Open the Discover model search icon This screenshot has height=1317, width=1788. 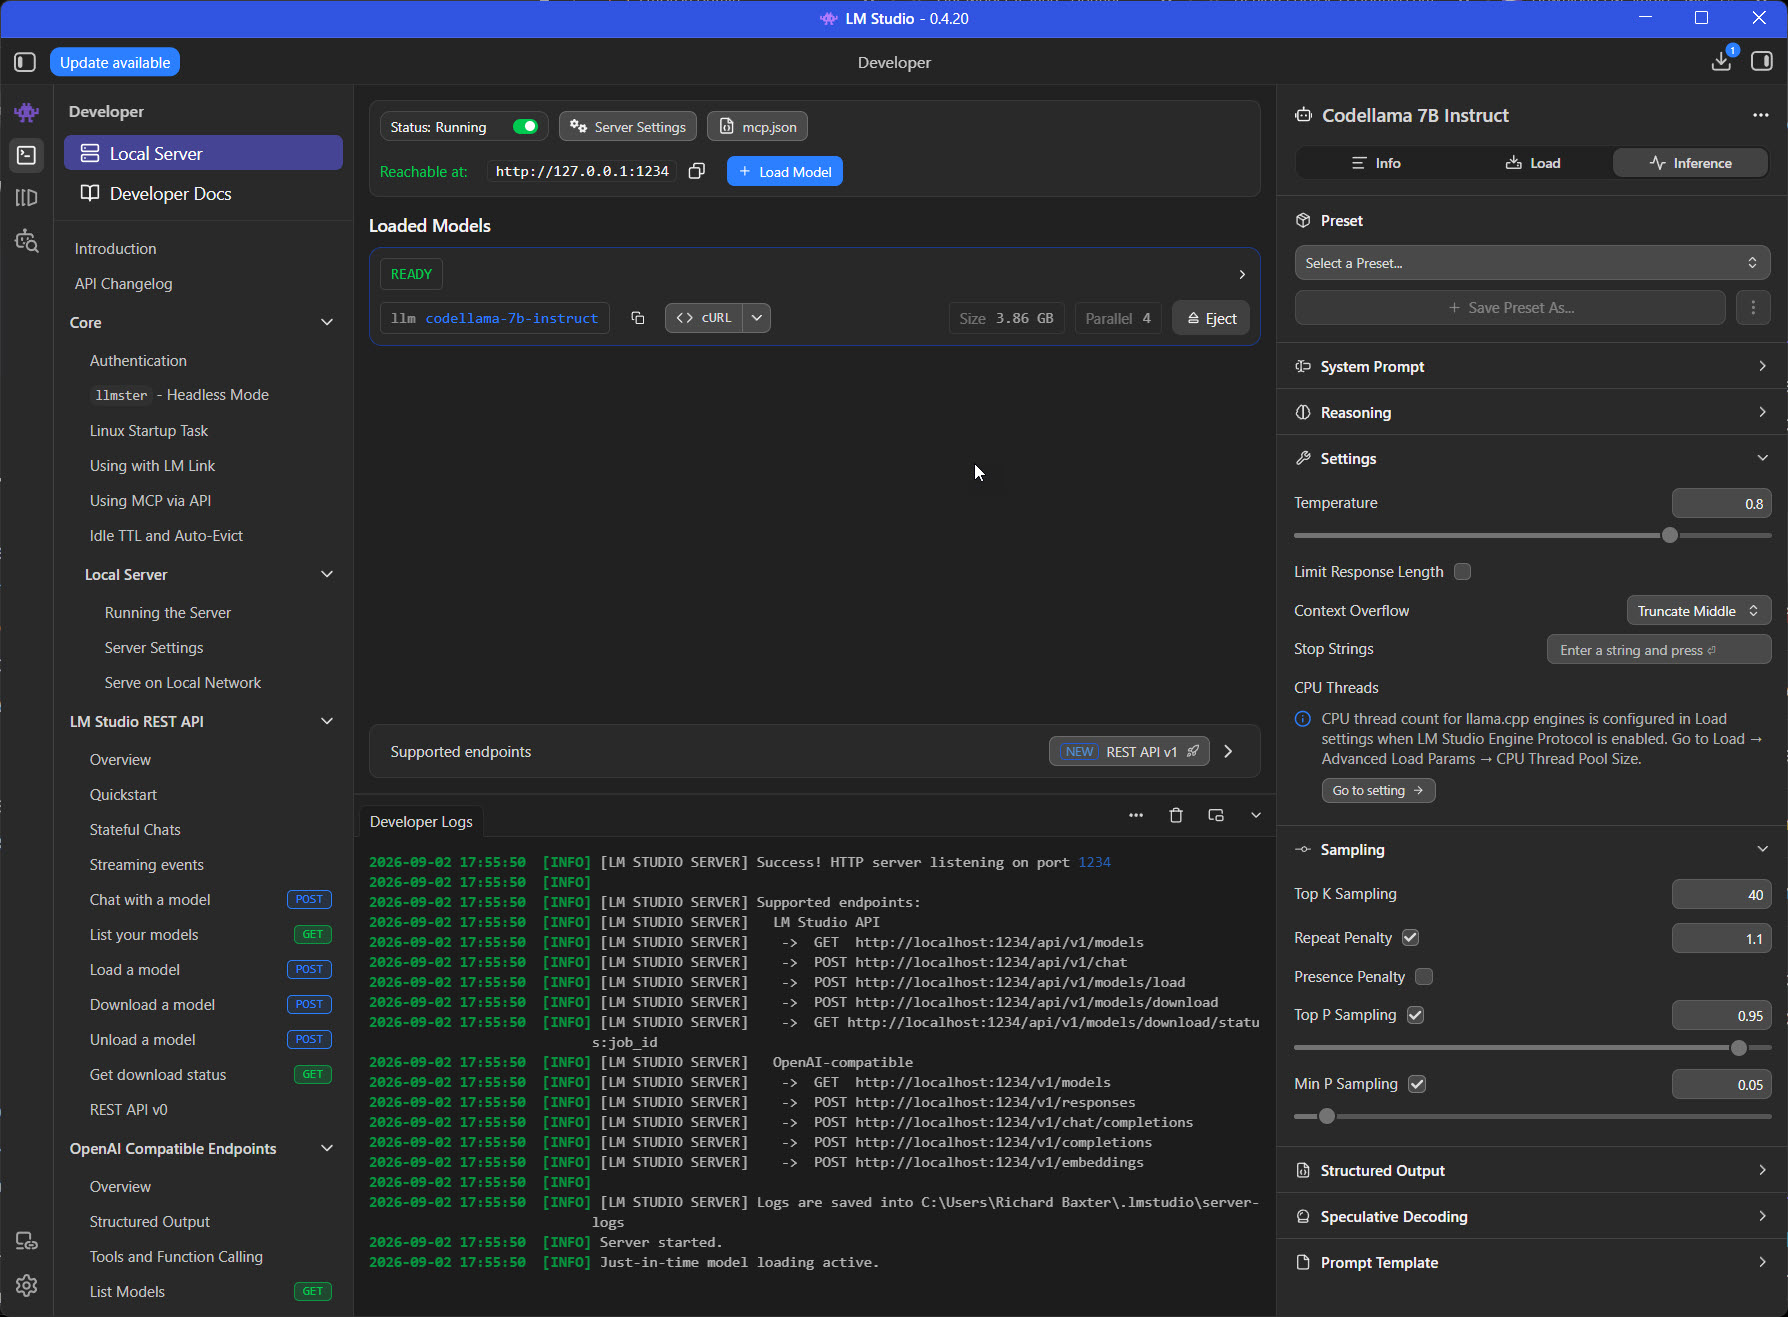(x=27, y=241)
